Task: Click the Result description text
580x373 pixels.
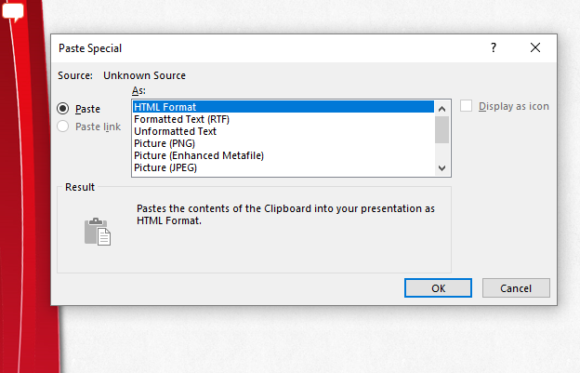Action: click(285, 215)
